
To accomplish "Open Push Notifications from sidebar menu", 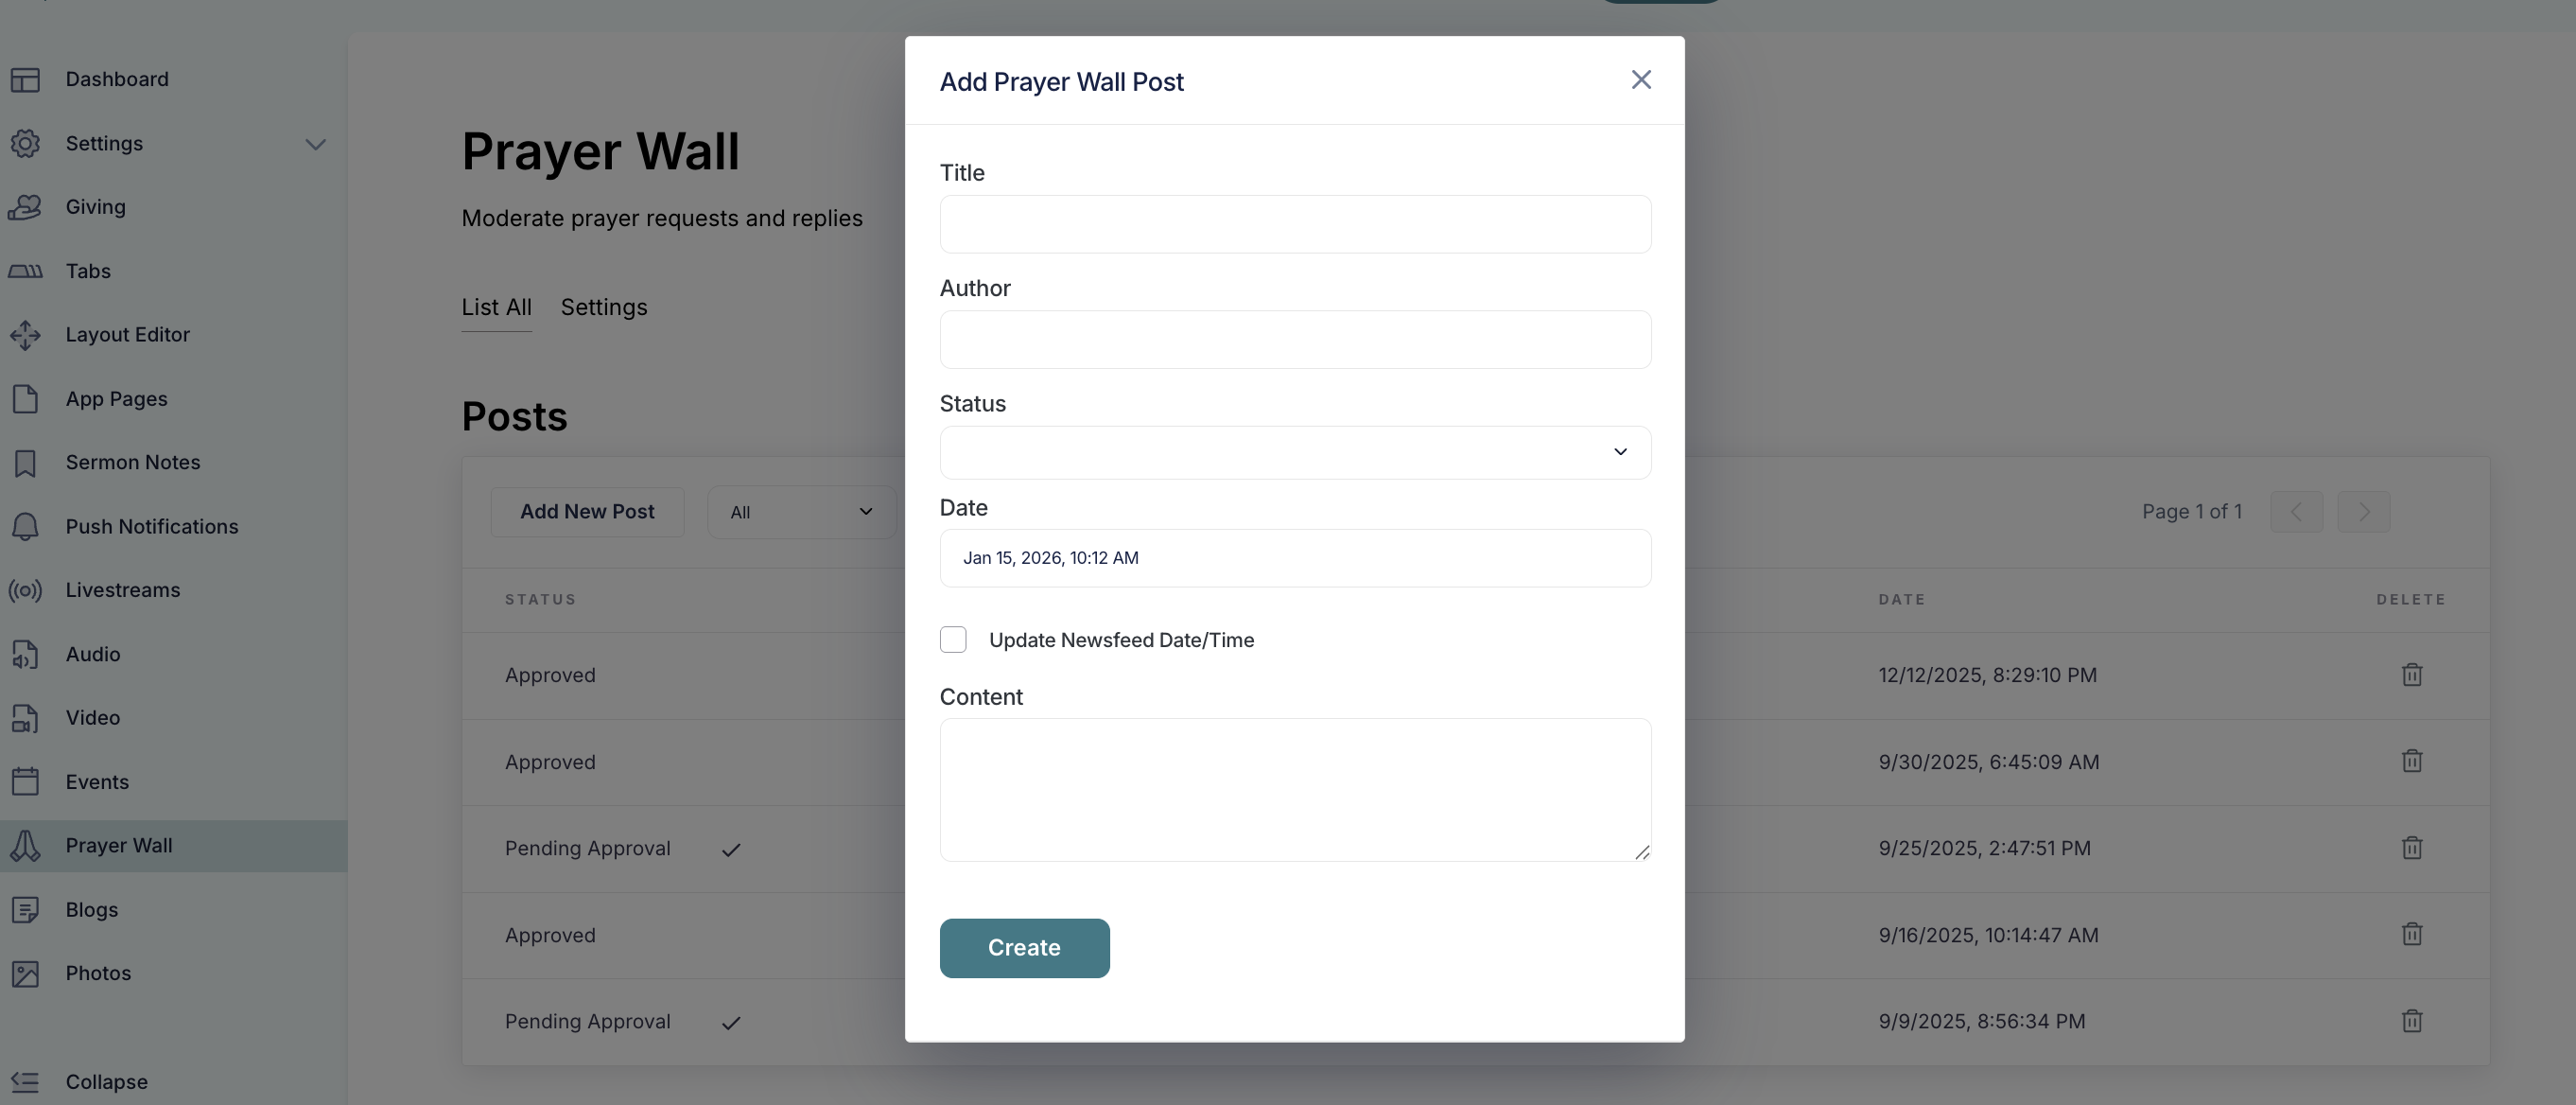I will click(x=152, y=527).
